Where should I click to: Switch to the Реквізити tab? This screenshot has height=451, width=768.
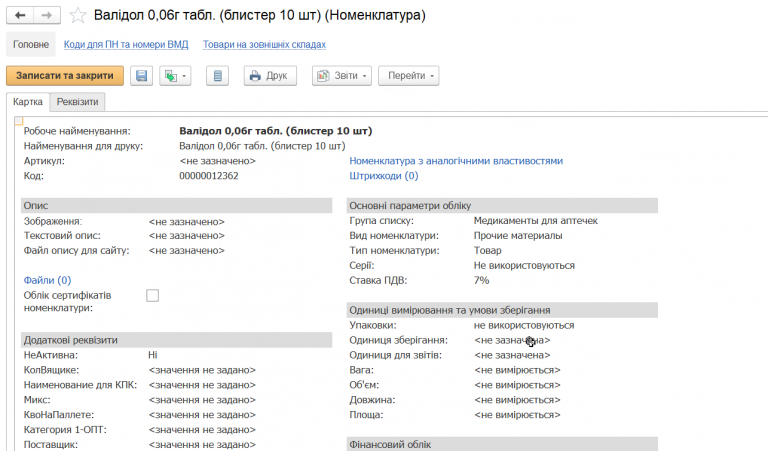coord(77,102)
